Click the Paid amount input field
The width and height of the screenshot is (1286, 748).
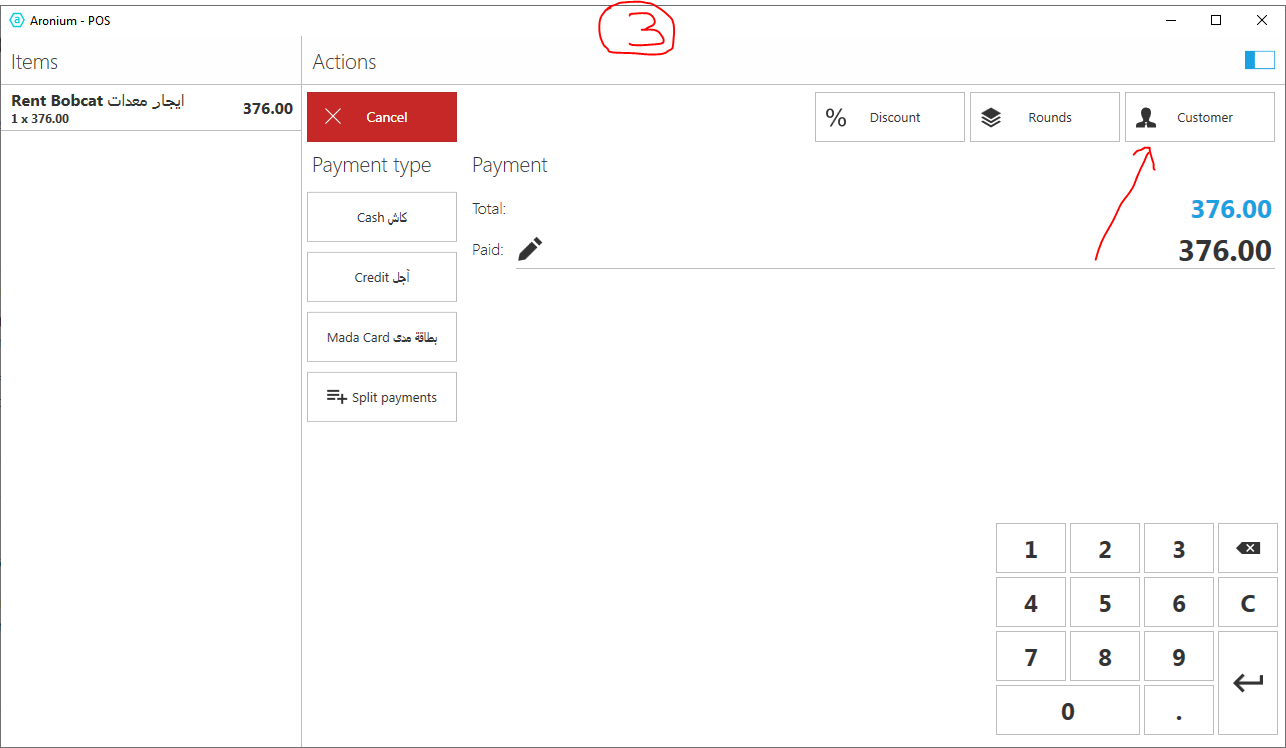900,250
